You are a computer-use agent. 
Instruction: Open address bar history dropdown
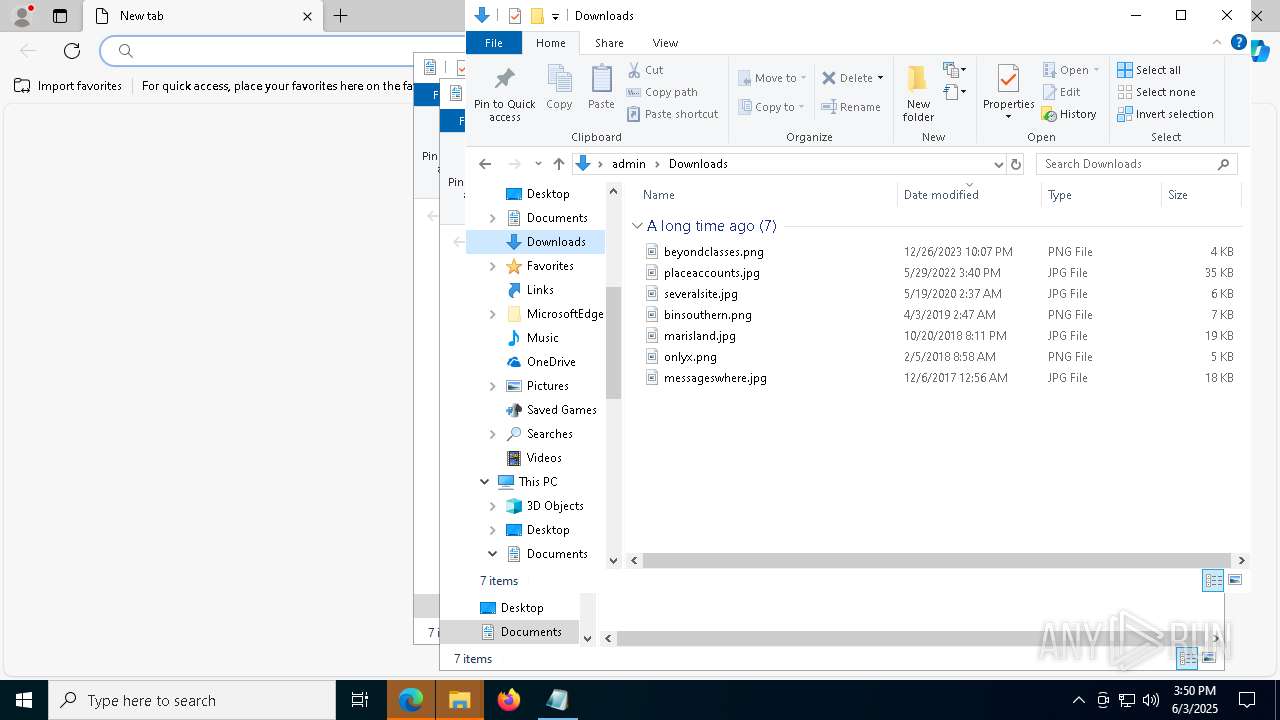998,164
